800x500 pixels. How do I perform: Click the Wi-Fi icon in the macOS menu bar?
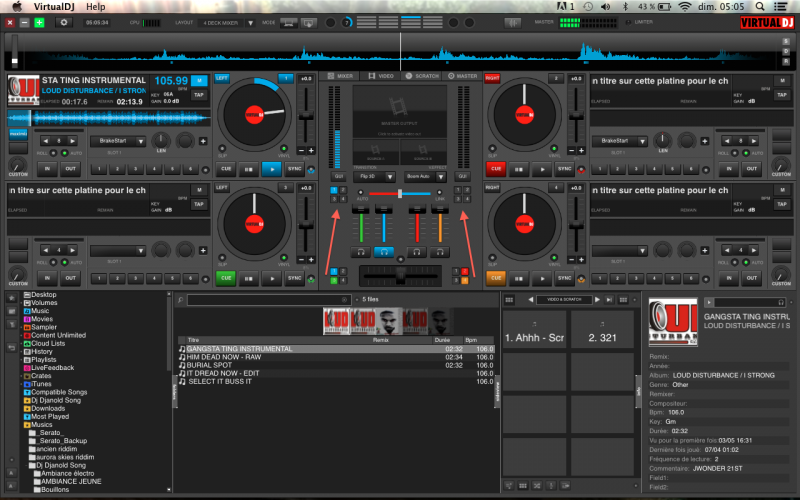pyautogui.click(x=685, y=7)
